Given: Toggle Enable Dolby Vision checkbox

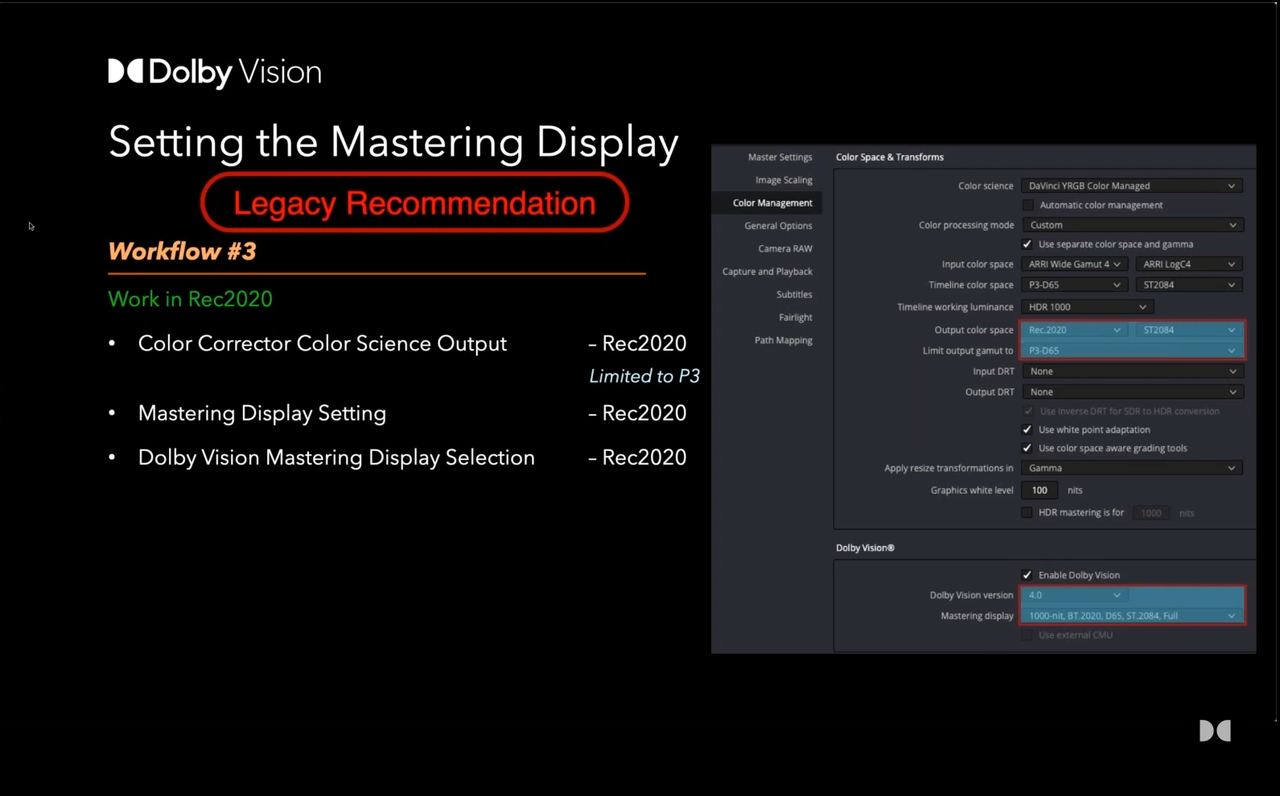Looking at the screenshot, I should click(x=1027, y=575).
